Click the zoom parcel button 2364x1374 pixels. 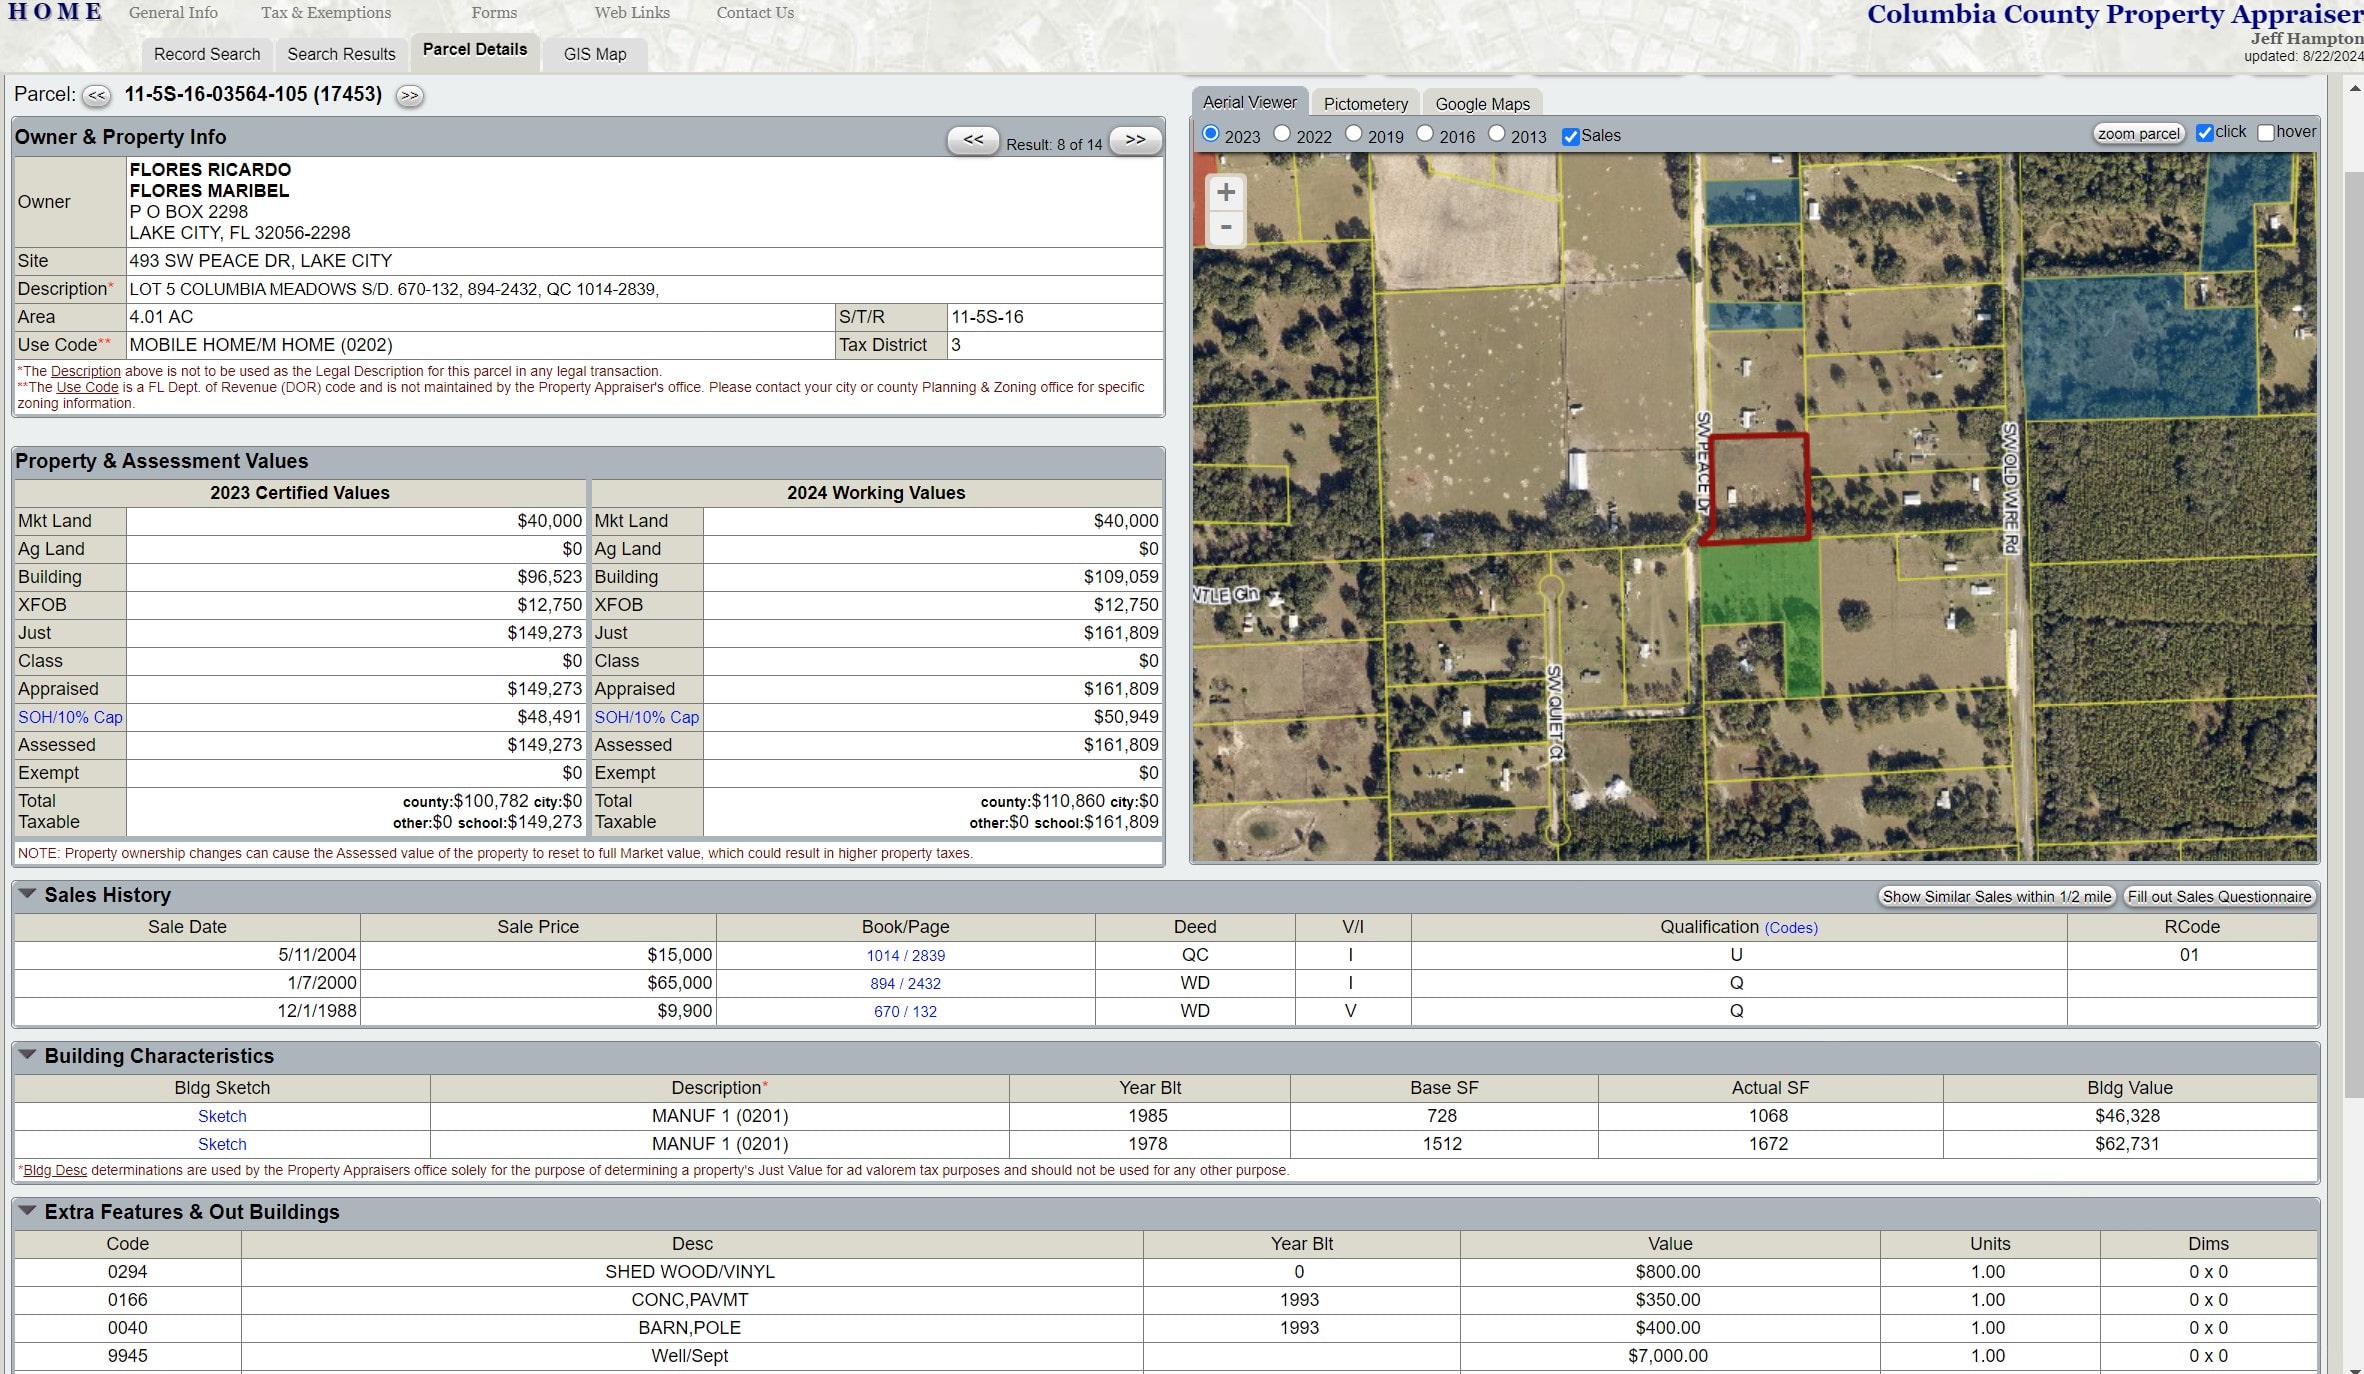pos(2138,133)
